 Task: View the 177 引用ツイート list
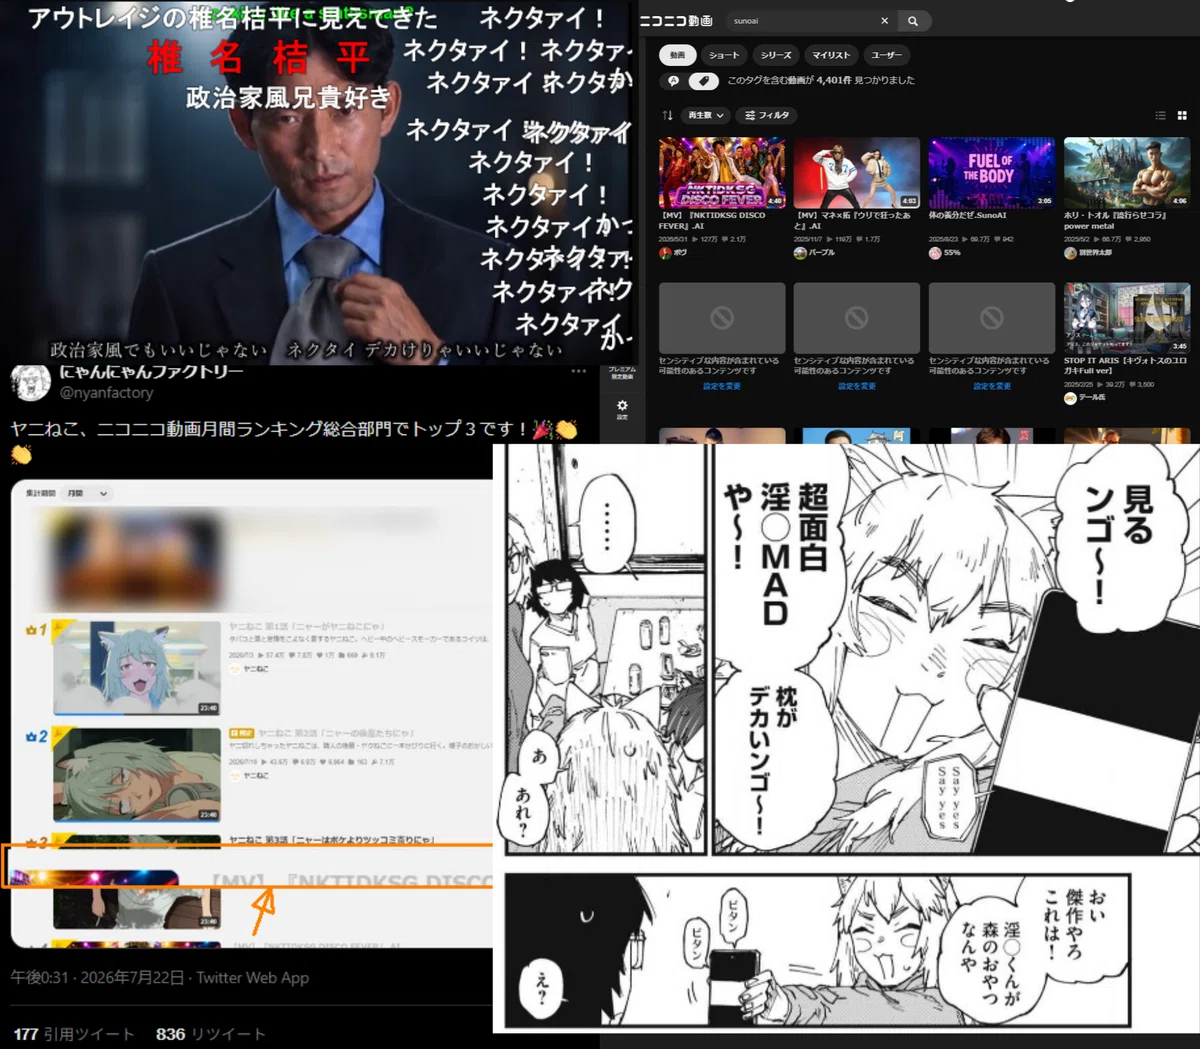coord(74,1034)
